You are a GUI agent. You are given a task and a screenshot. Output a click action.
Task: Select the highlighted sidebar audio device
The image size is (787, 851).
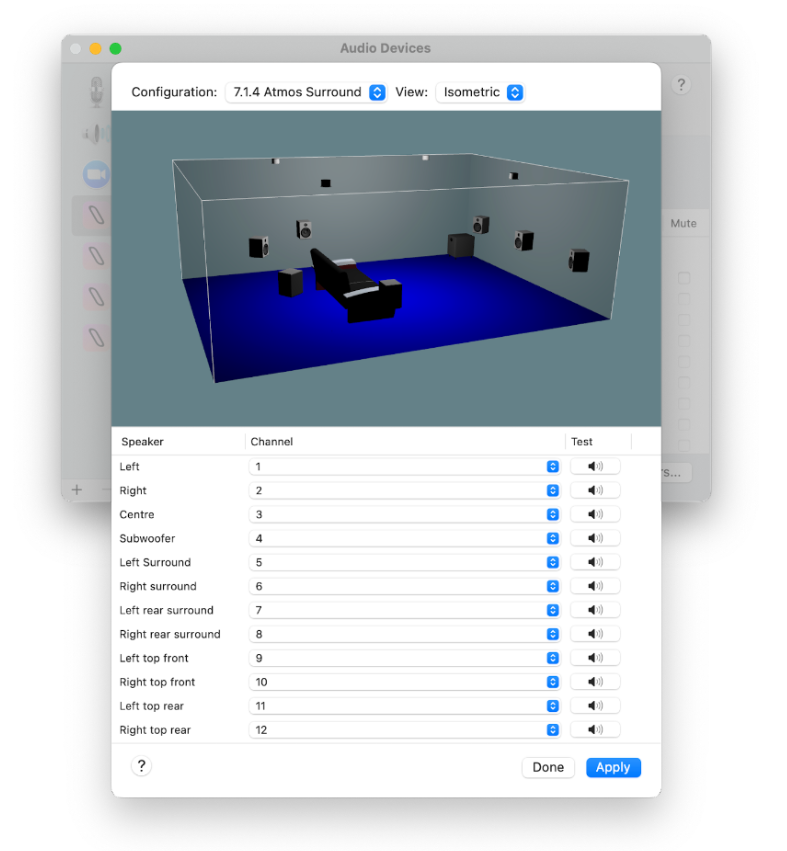[x=92, y=215]
